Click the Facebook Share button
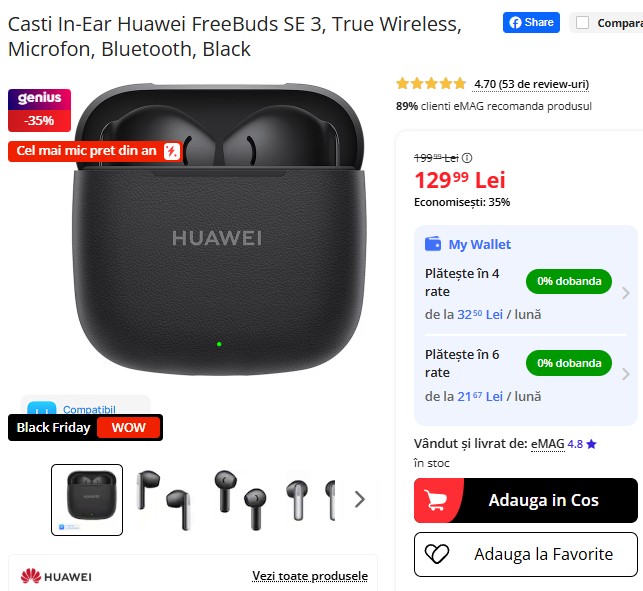Viewport: 643px width, 591px height. [531, 22]
